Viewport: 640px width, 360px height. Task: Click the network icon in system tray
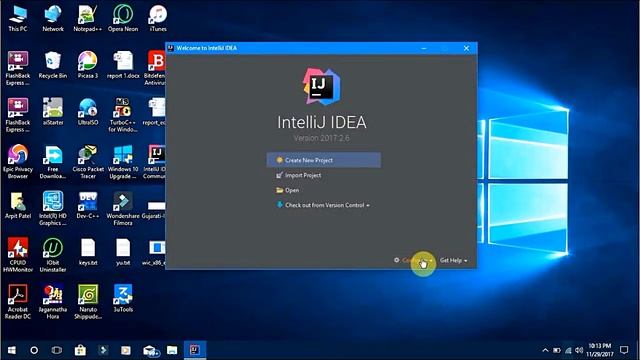click(568, 350)
